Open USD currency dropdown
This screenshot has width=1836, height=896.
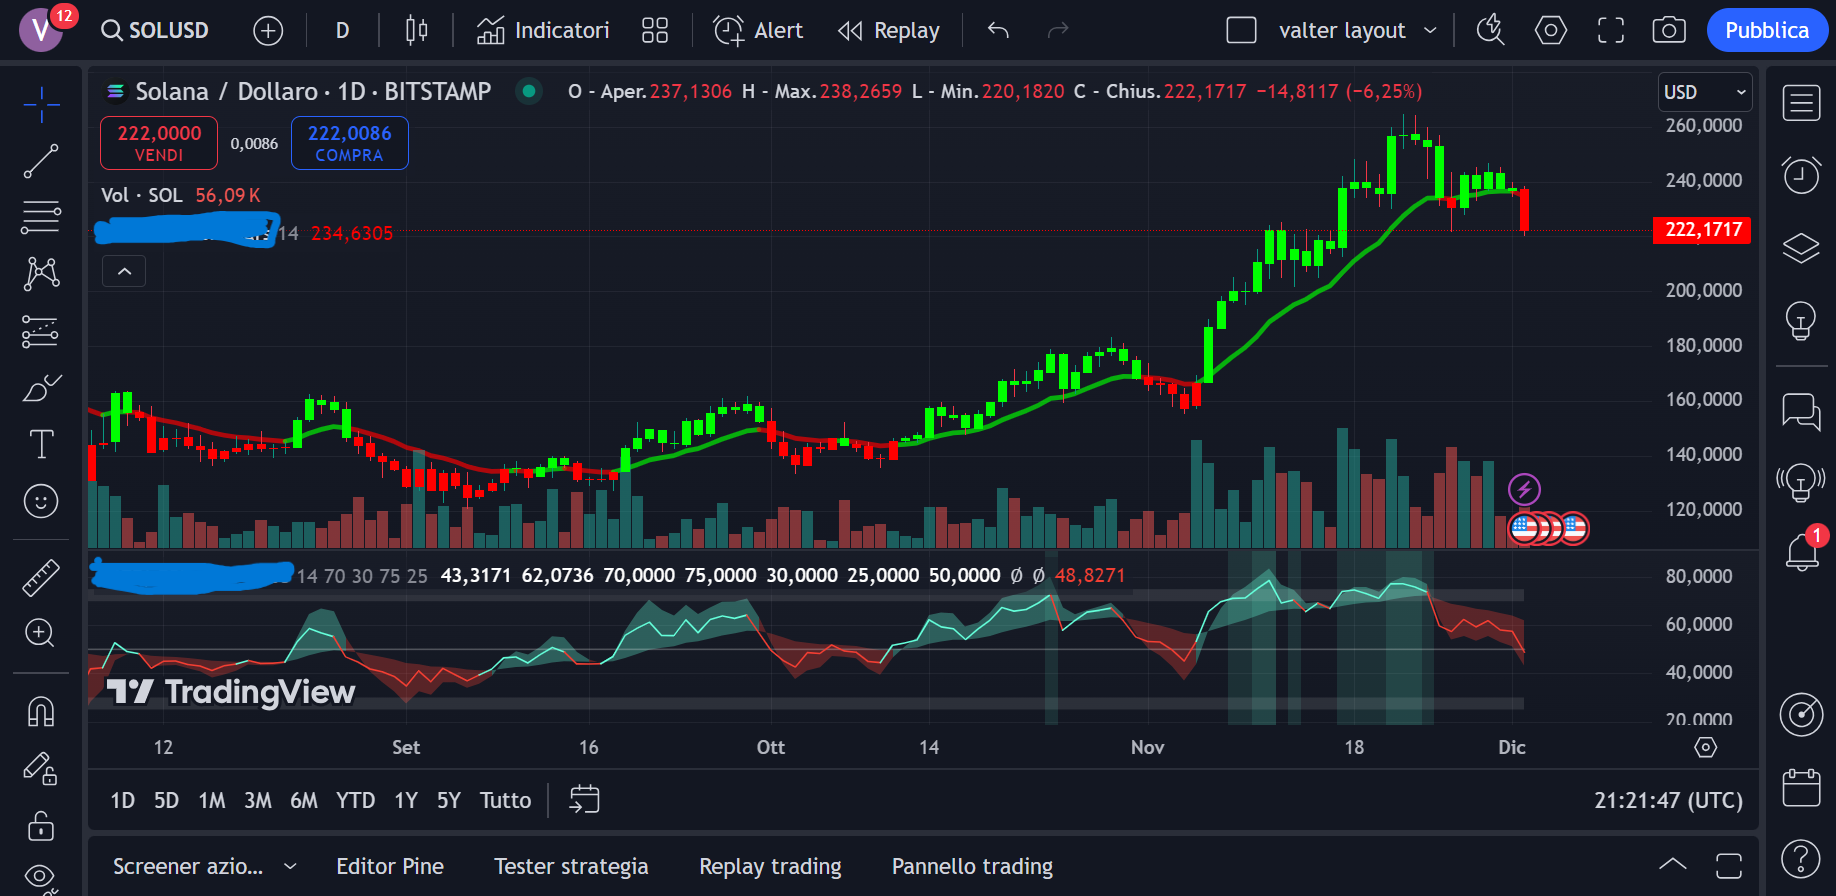(x=1705, y=92)
